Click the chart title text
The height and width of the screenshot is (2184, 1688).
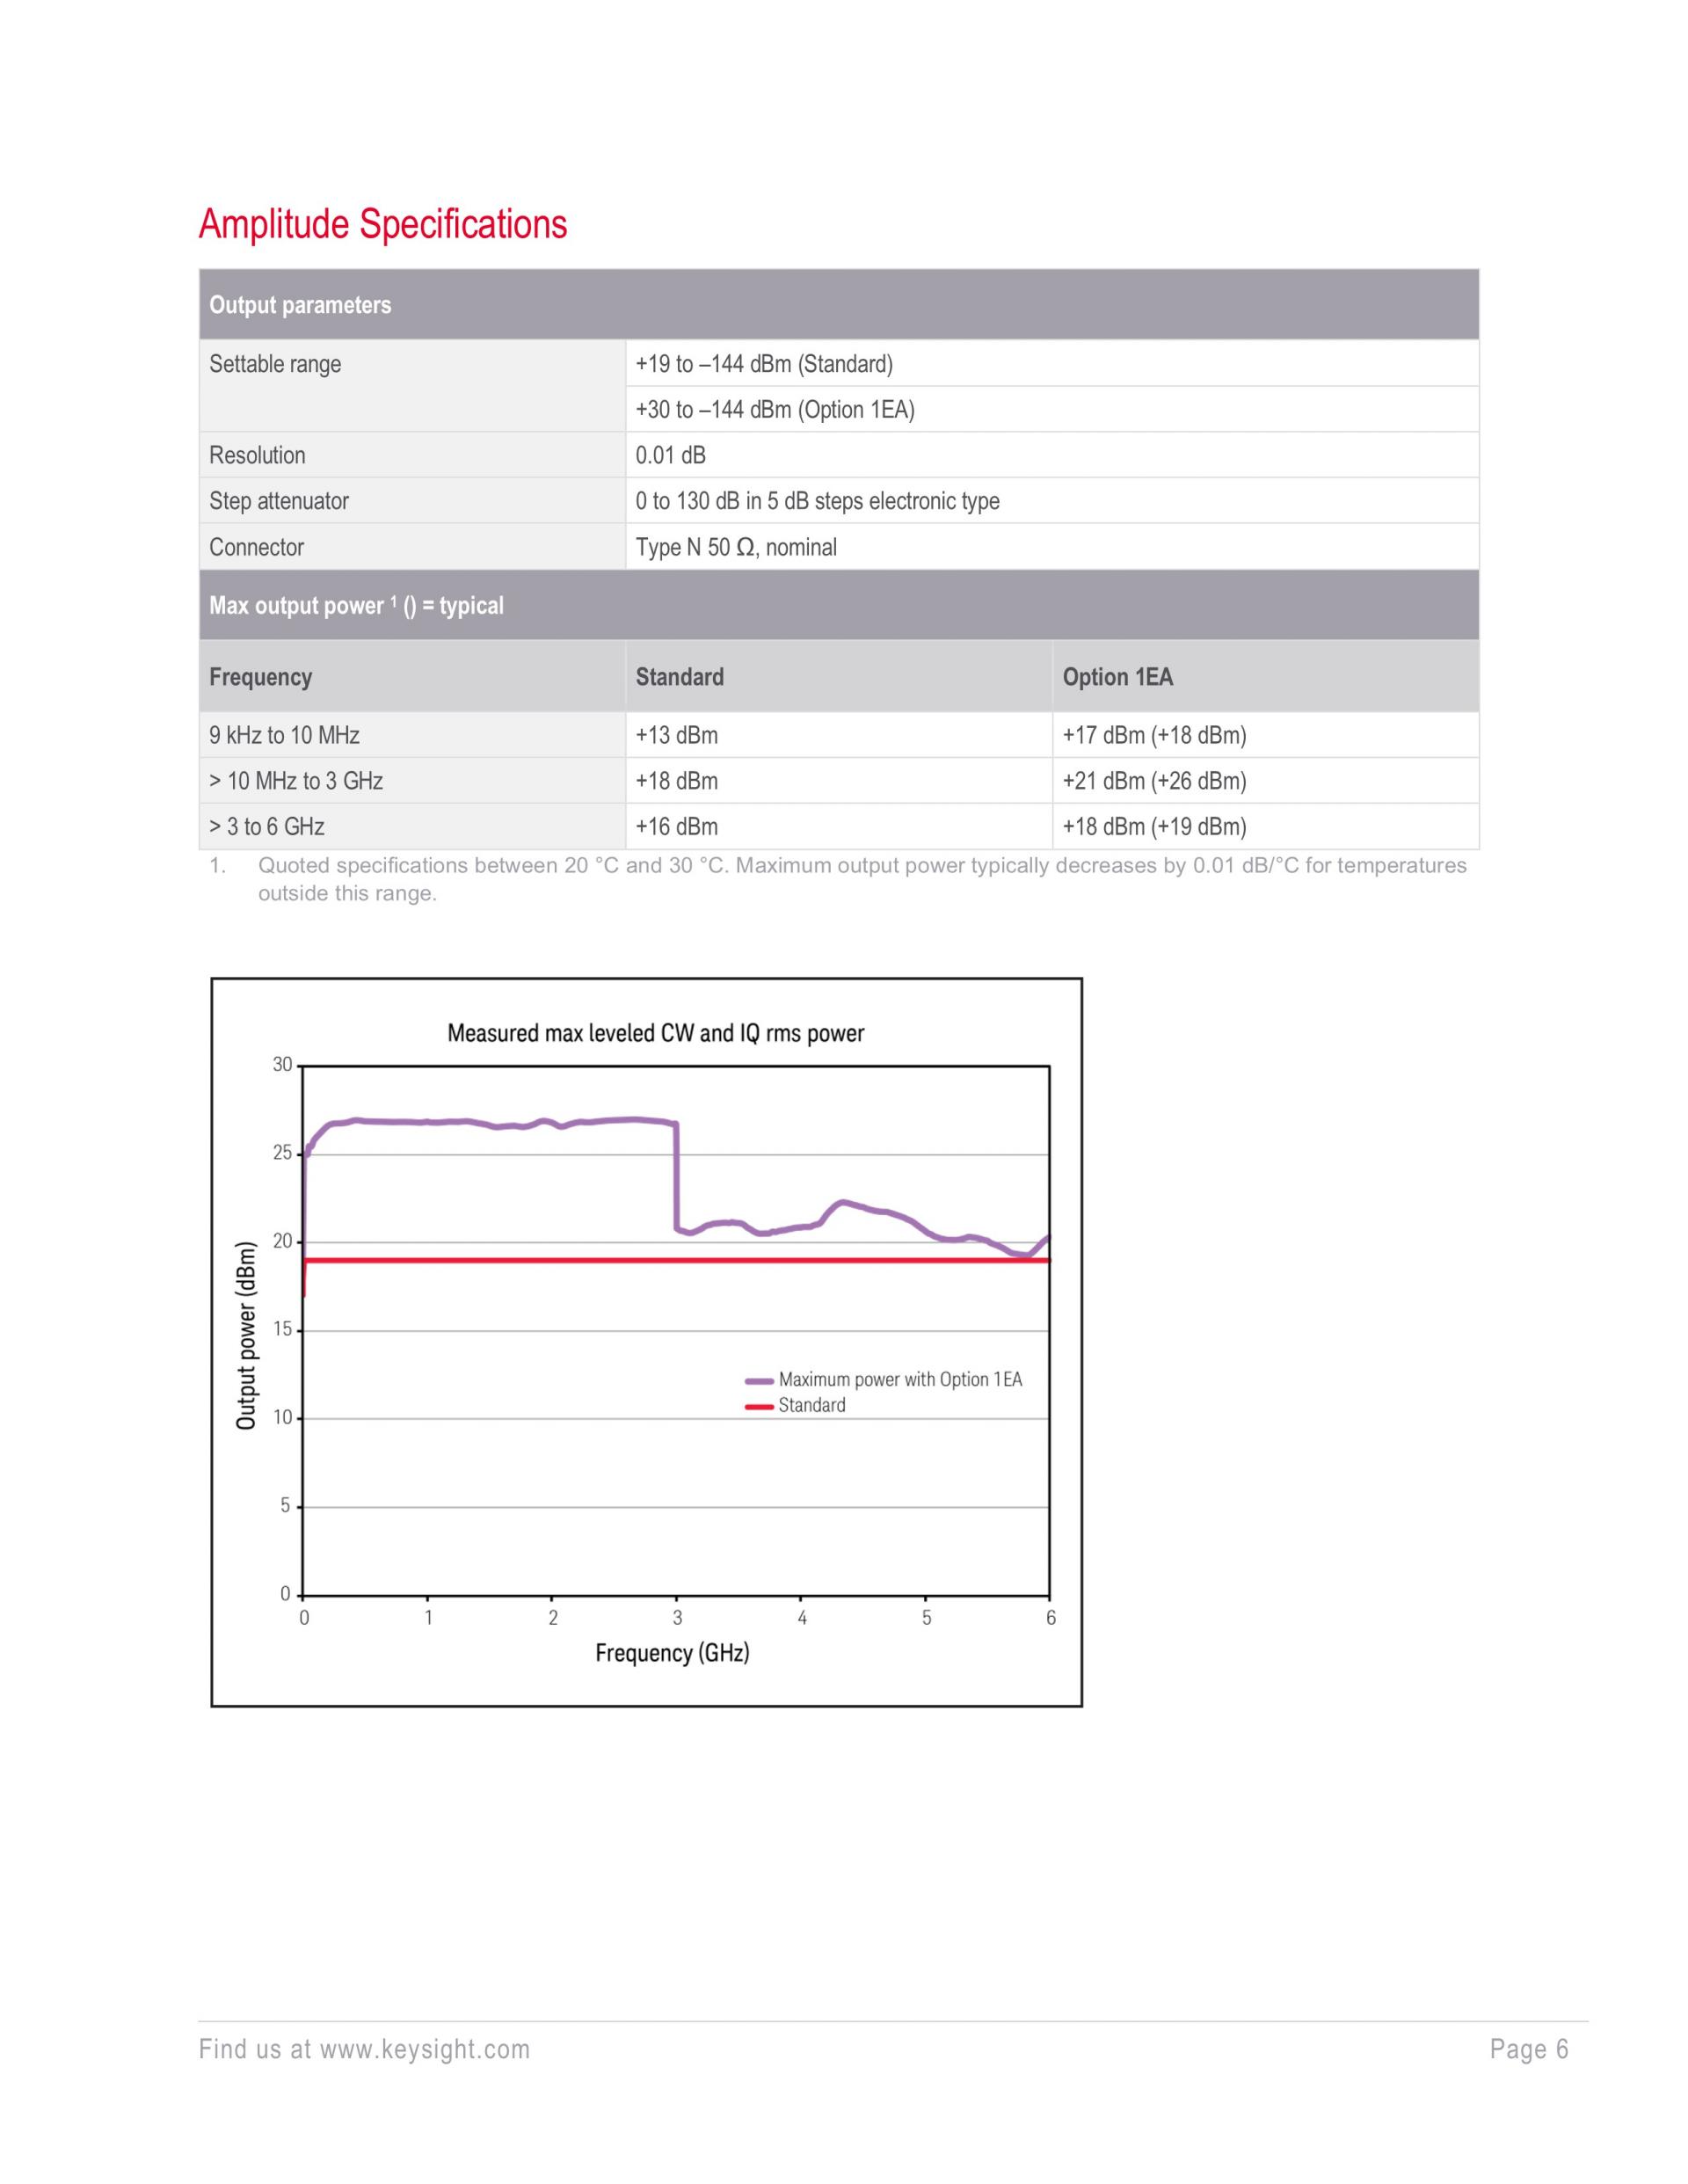point(655,1033)
